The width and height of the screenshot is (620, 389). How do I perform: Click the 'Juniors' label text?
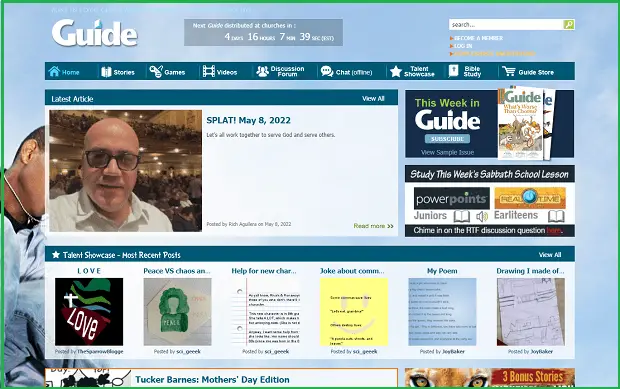pos(430,215)
